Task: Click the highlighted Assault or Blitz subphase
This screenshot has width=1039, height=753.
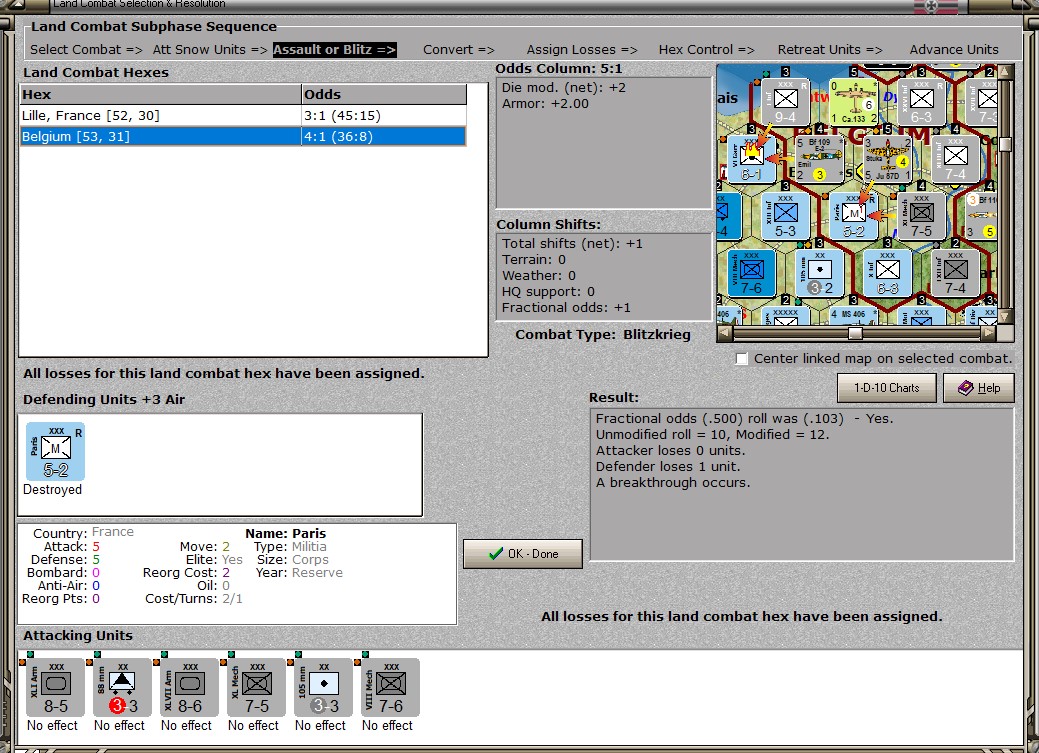Action: coord(335,50)
